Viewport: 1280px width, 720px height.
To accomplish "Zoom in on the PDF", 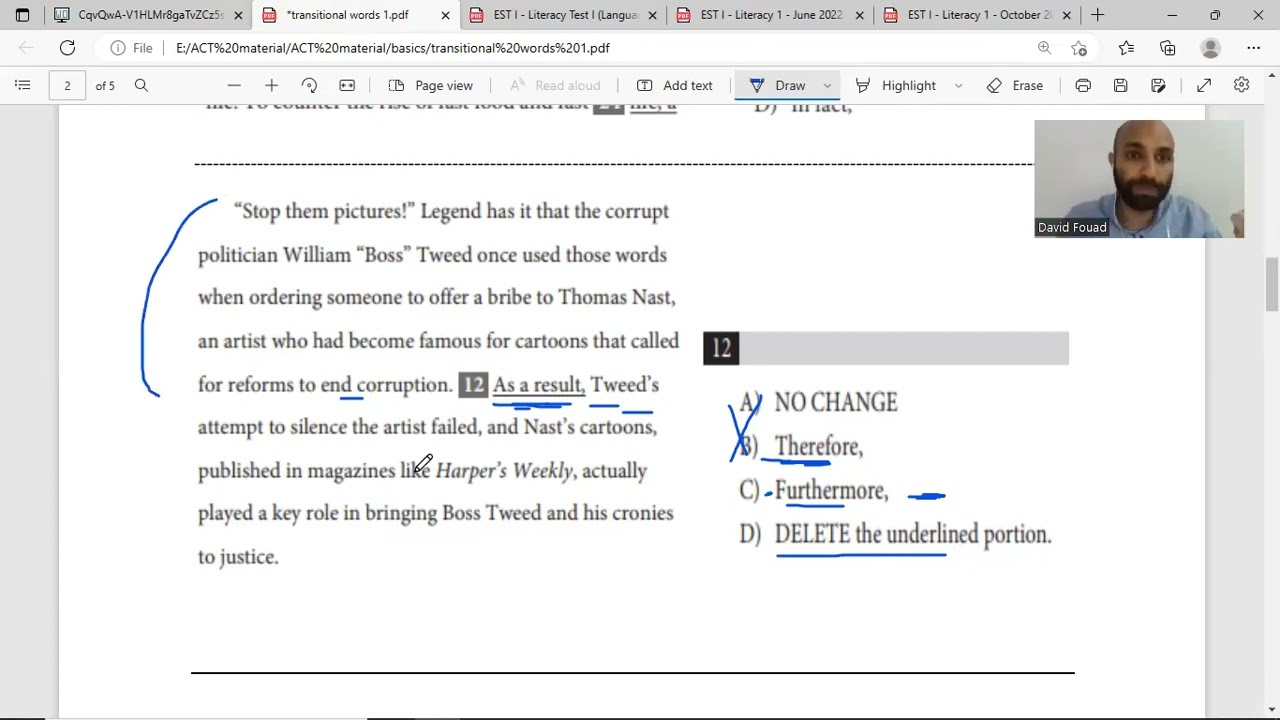I will click(271, 86).
